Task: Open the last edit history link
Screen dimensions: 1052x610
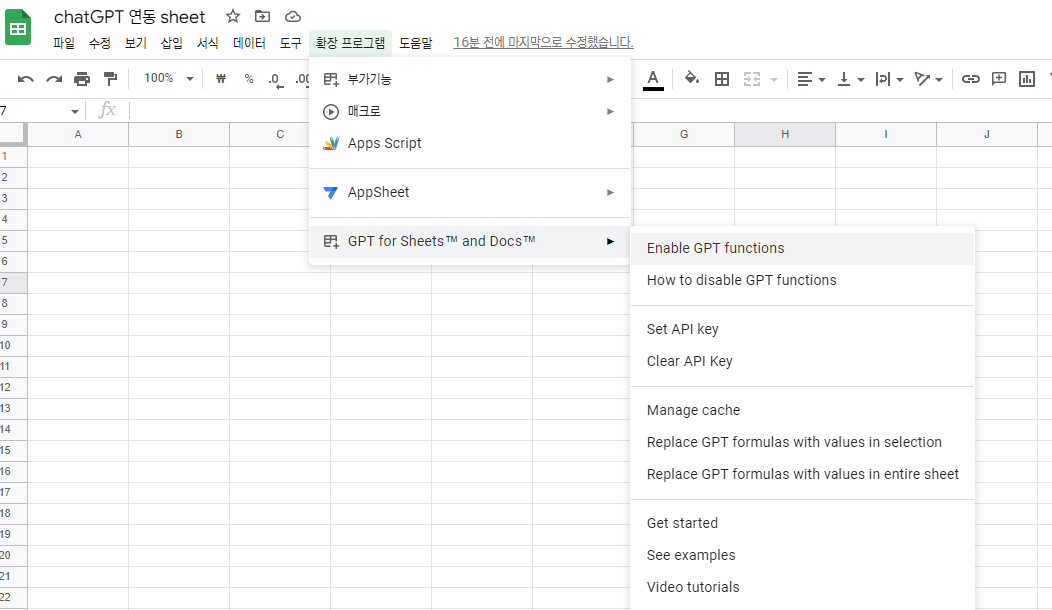Action: click(543, 42)
